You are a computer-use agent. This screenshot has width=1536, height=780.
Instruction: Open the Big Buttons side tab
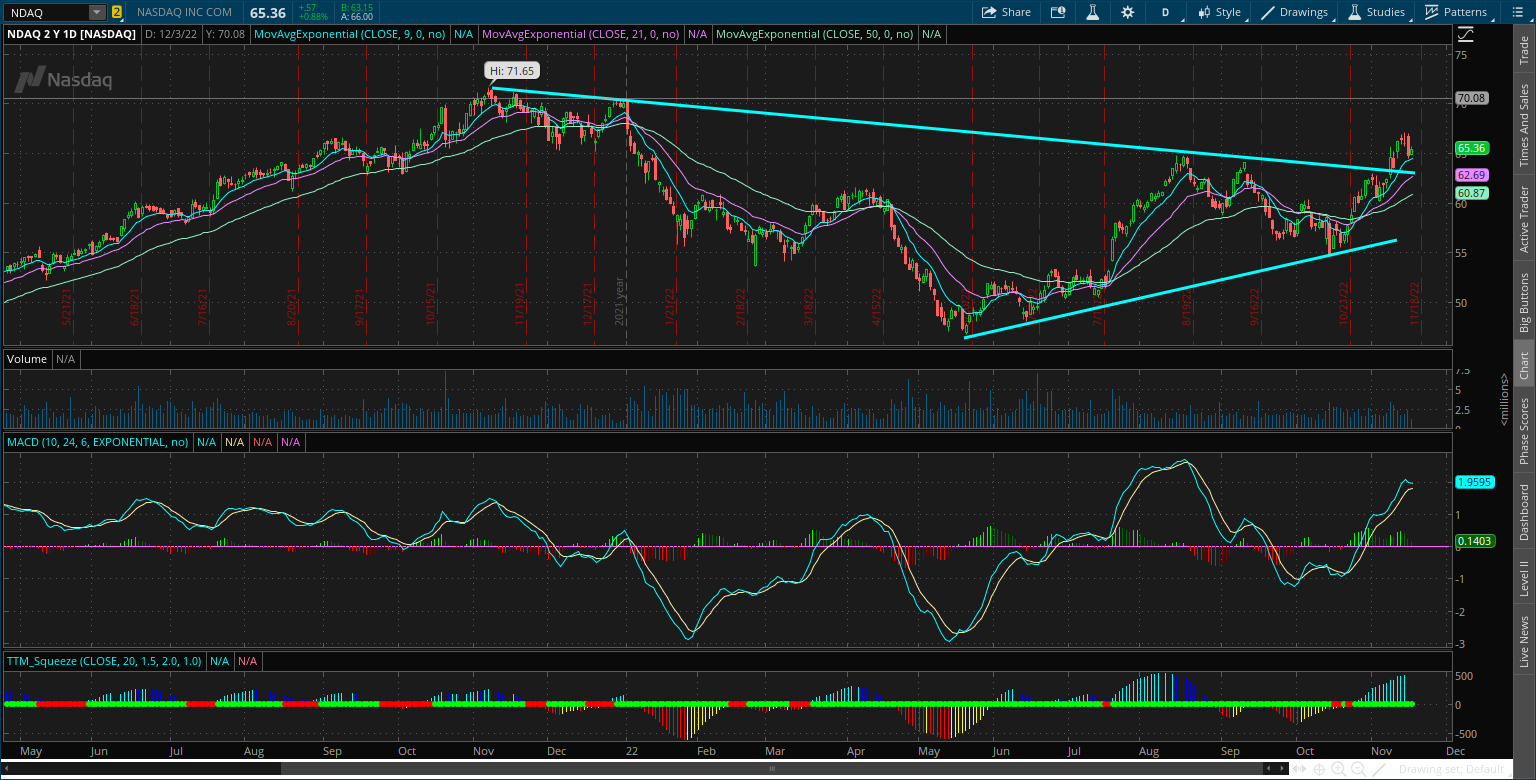(1524, 301)
